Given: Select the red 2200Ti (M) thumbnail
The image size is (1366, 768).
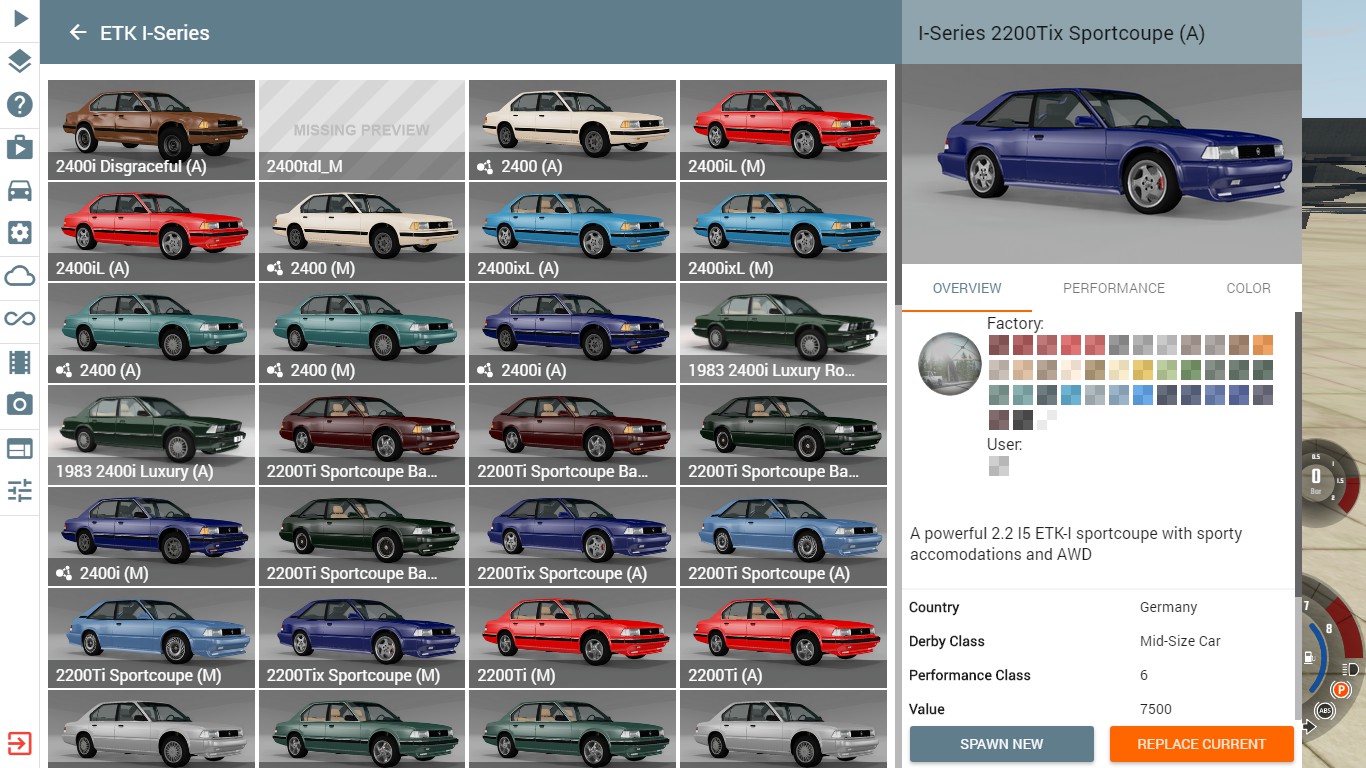Looking at the screenshot, I should 572,638.
